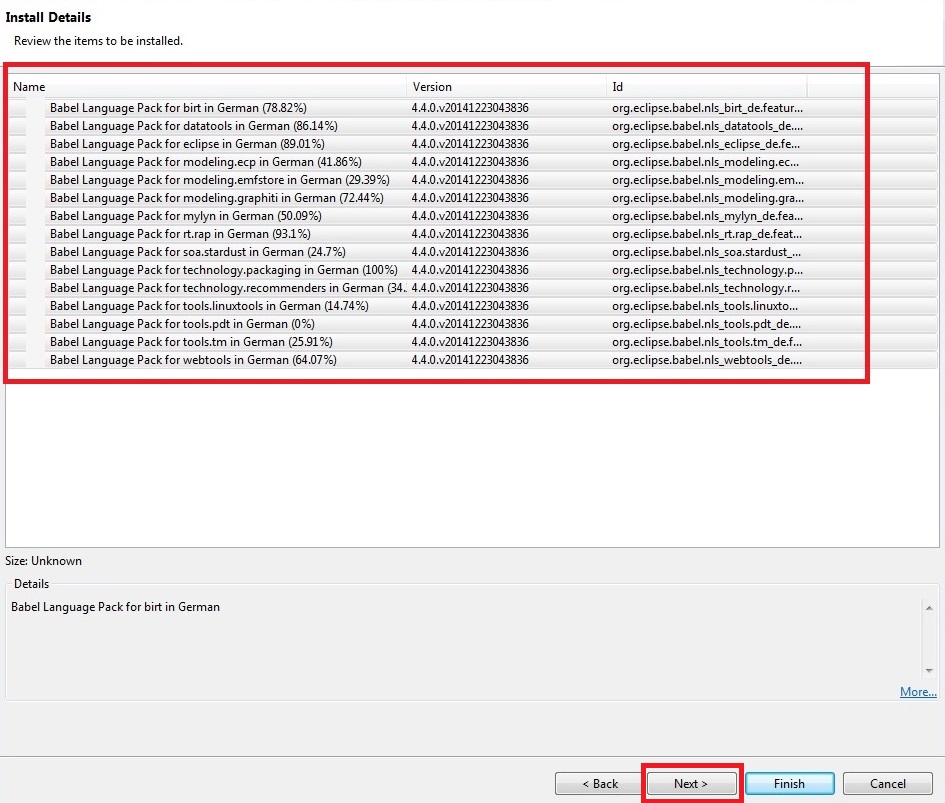
Task: Click the Details scrollbar up arrow
Action: pos(929,608)
